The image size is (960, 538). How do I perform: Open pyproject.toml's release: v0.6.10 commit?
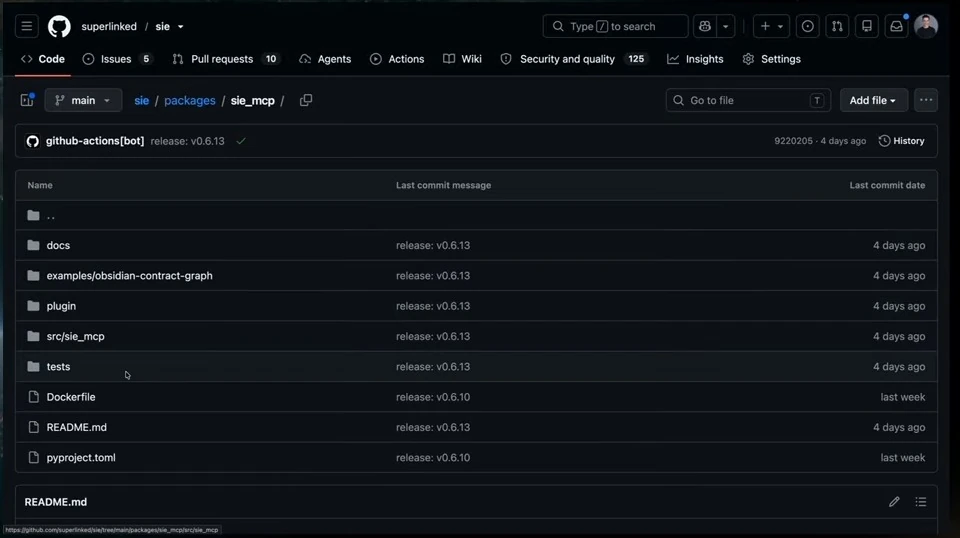[433, 457]
